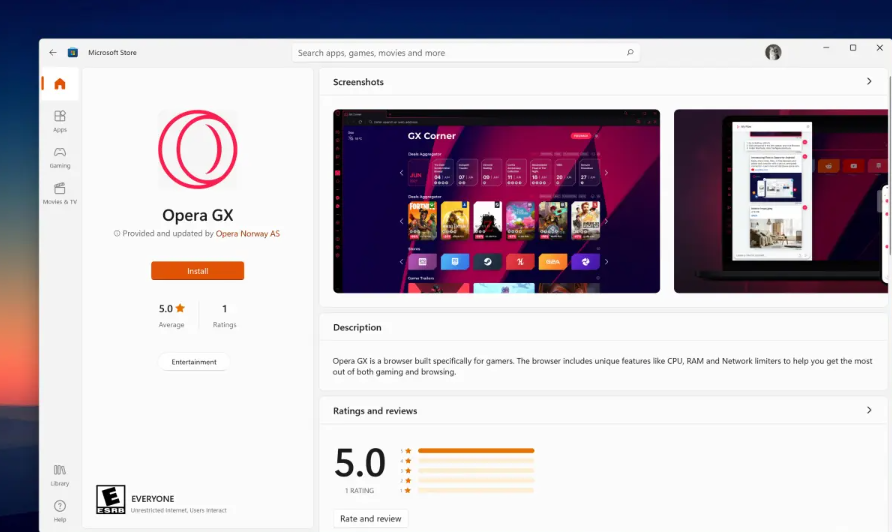
Task: Click the star next to 5.0 average
Action: [x=180, y=308]
